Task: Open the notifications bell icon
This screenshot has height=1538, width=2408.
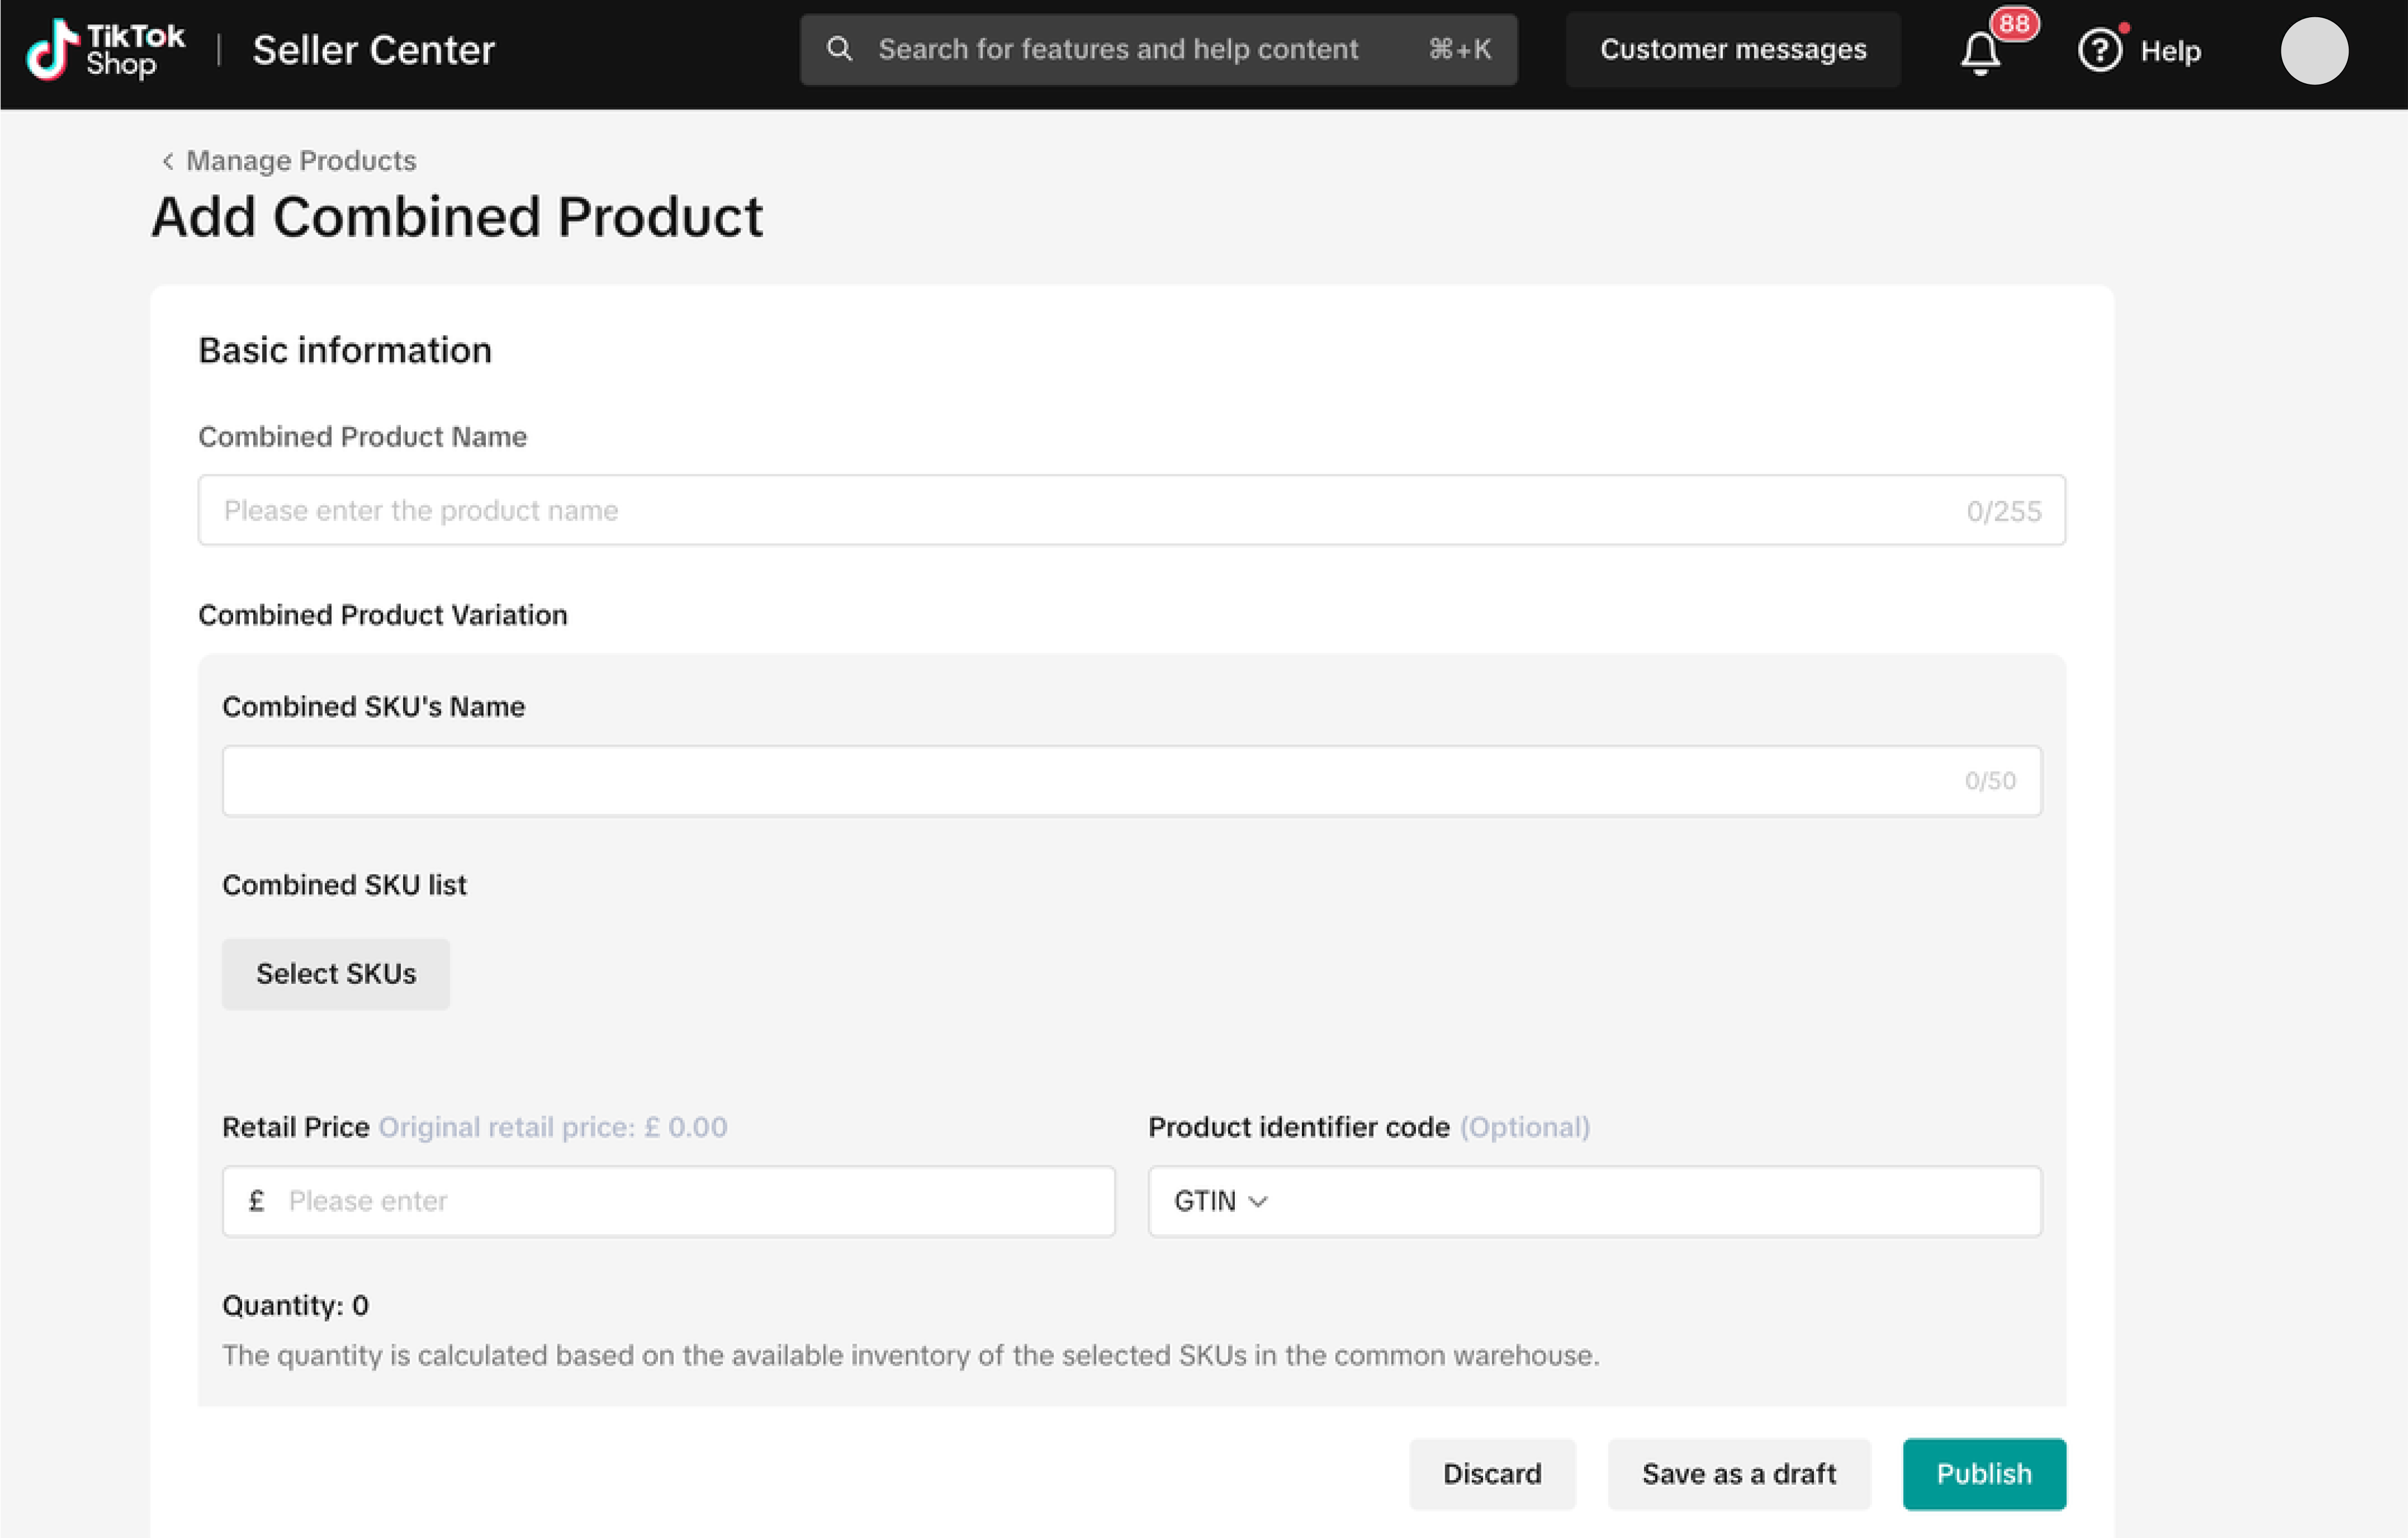Action: pos(1980,52)
